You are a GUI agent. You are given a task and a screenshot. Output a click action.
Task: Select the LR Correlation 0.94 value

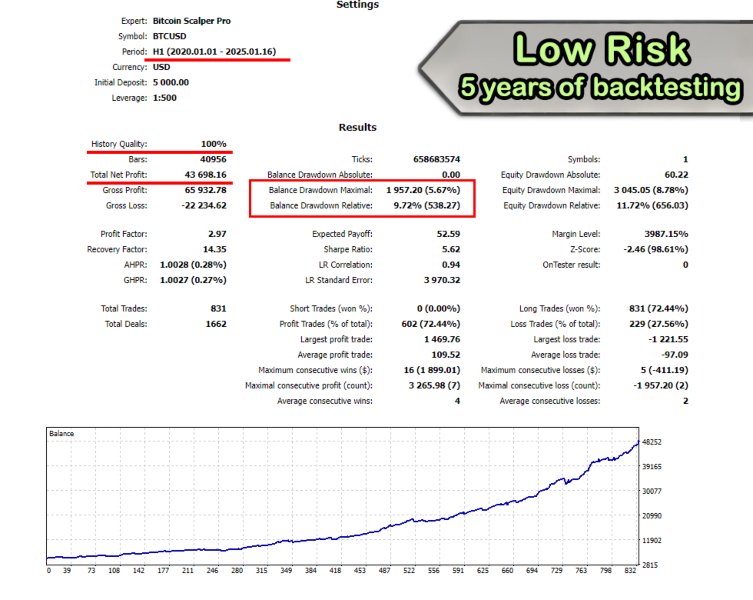point(451,265)
